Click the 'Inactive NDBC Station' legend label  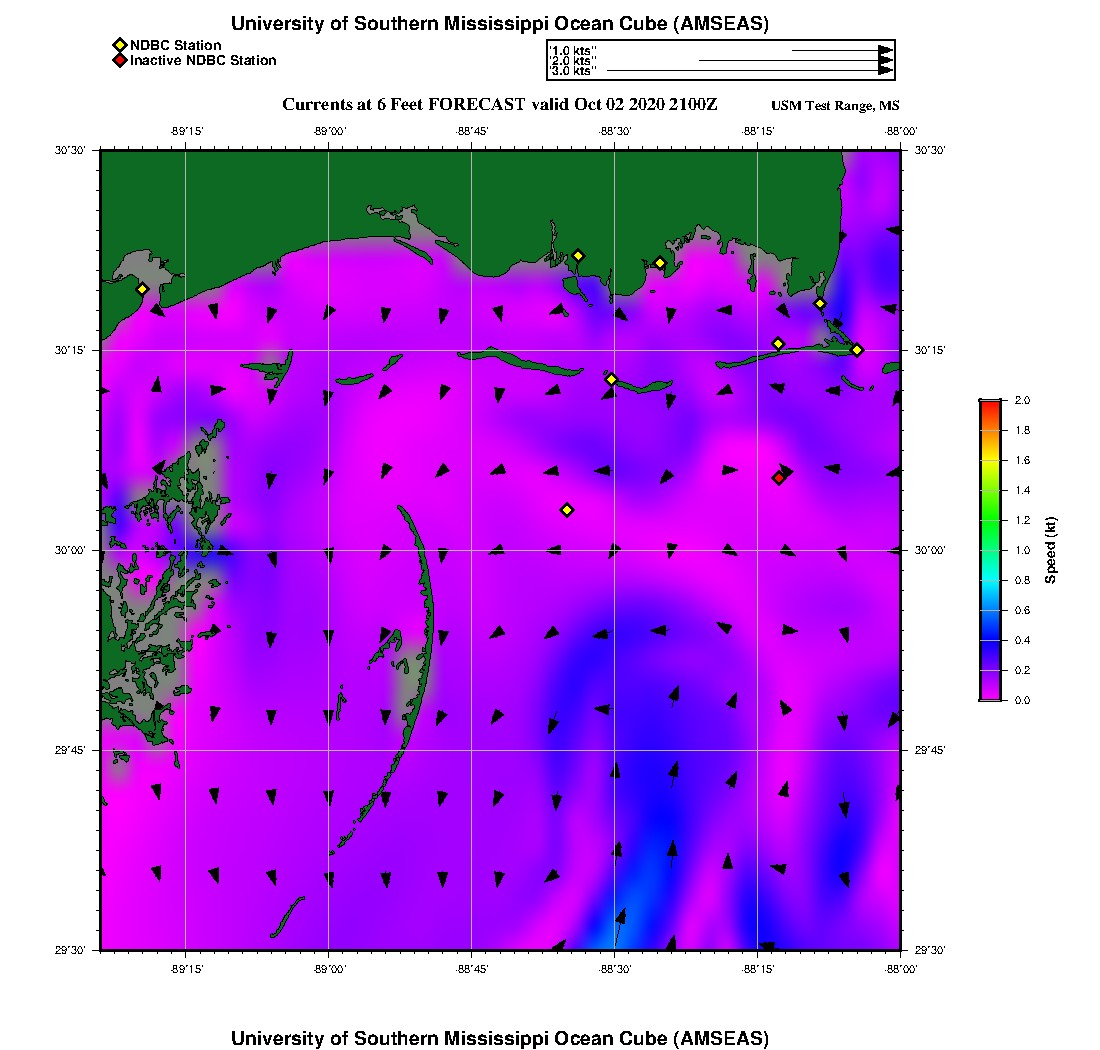point(203,61)
